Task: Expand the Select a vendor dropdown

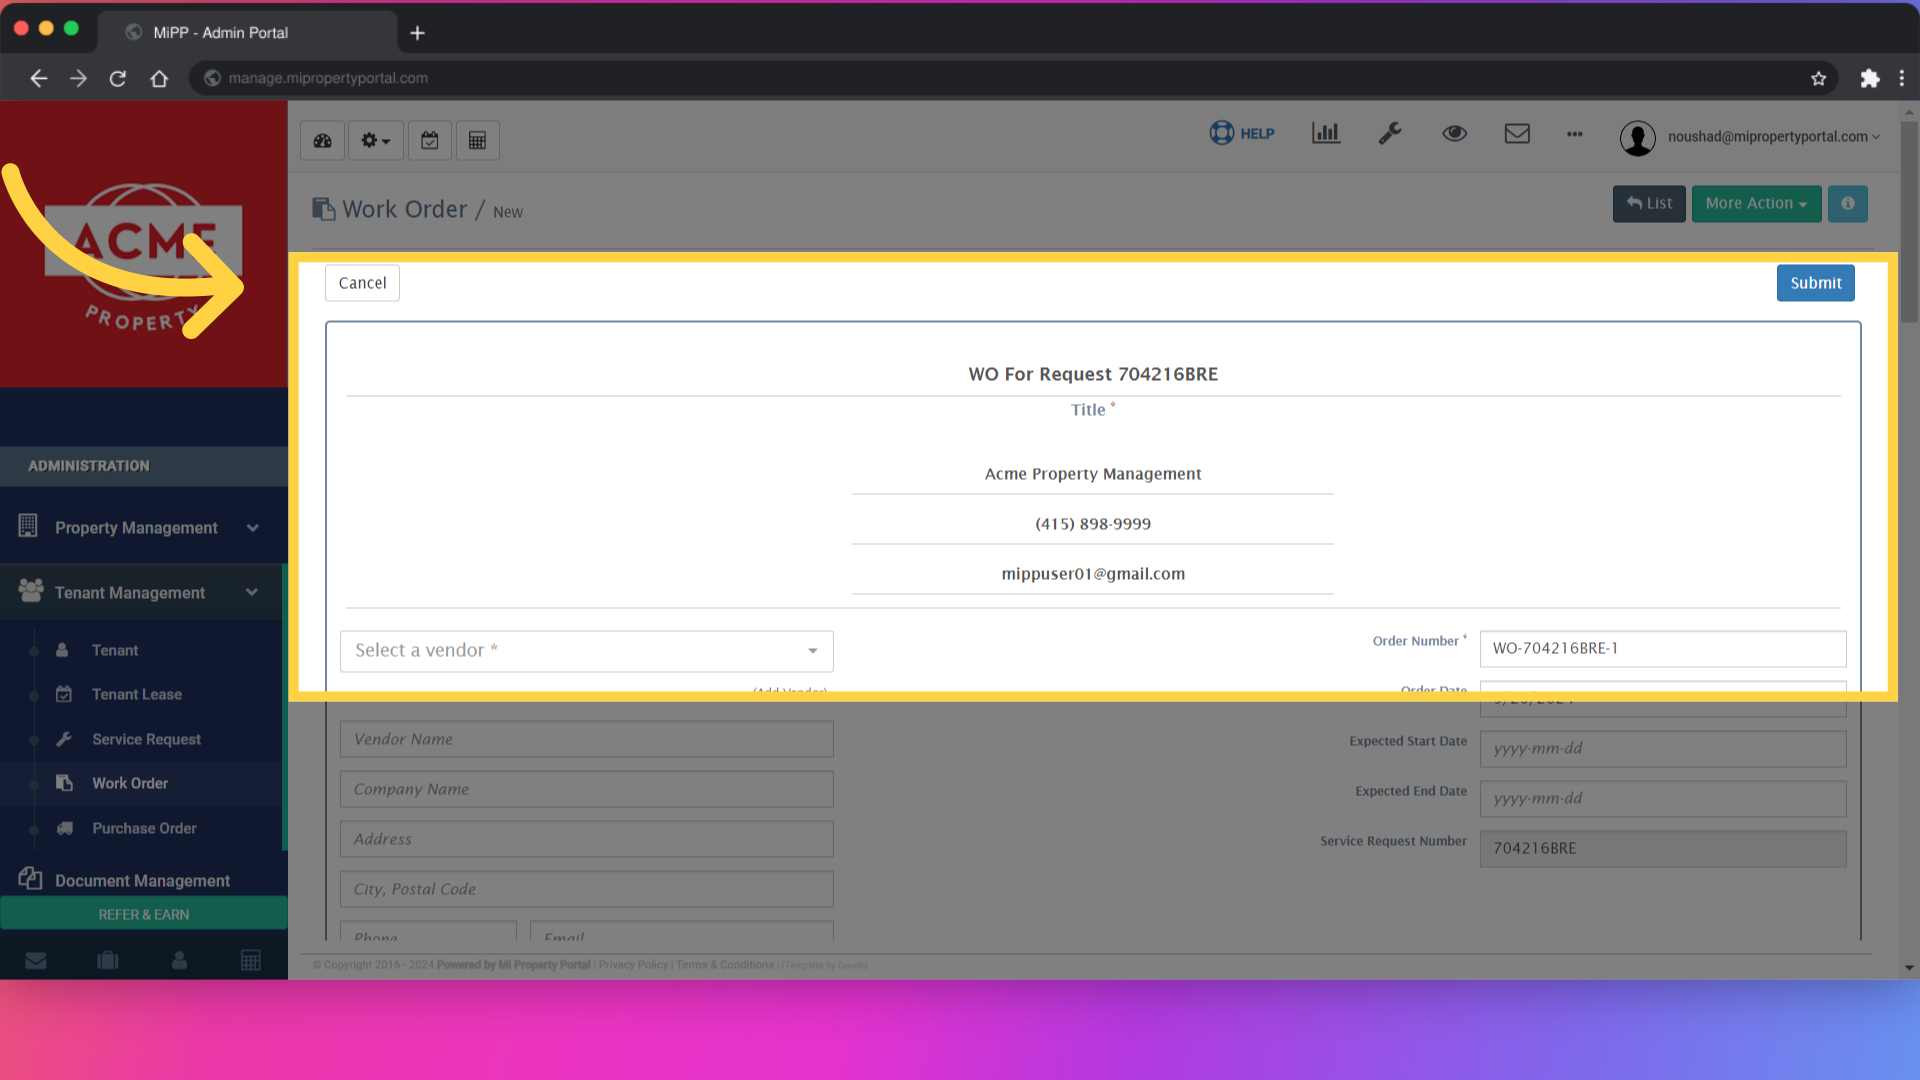Action: point(586,650)
